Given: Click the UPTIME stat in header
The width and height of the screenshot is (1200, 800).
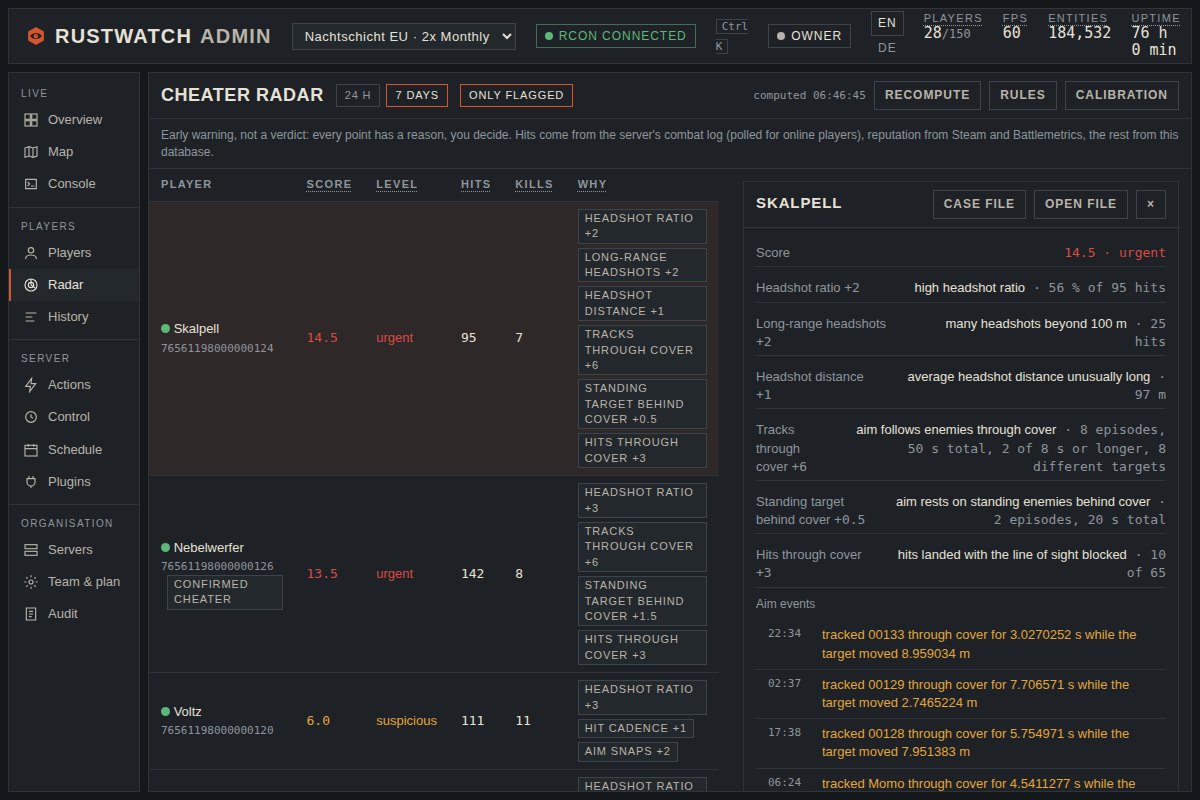Looking at the screenshot, I should (1155, 34).
